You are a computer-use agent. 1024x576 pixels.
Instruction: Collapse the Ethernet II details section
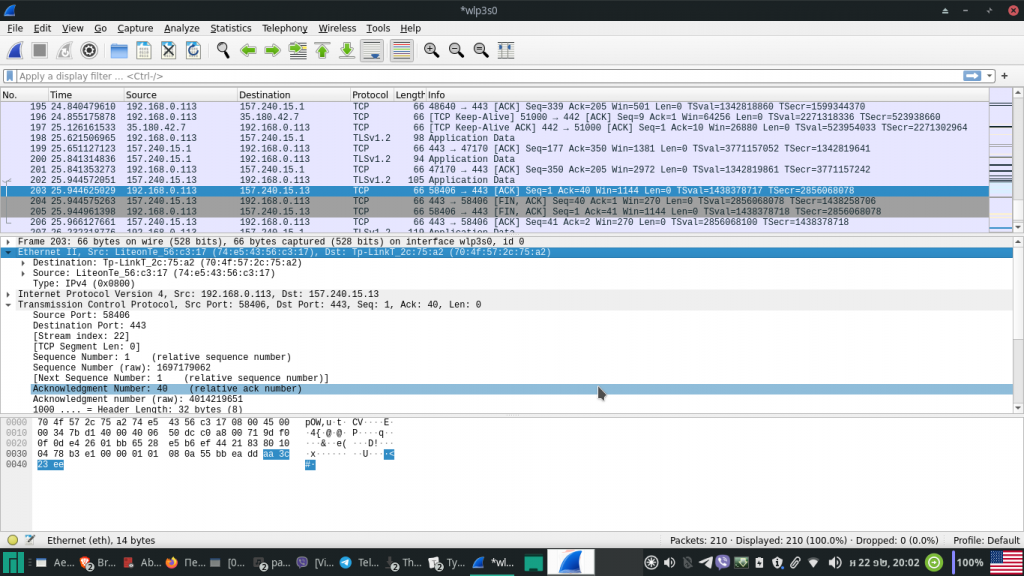[x=8, y=252]
